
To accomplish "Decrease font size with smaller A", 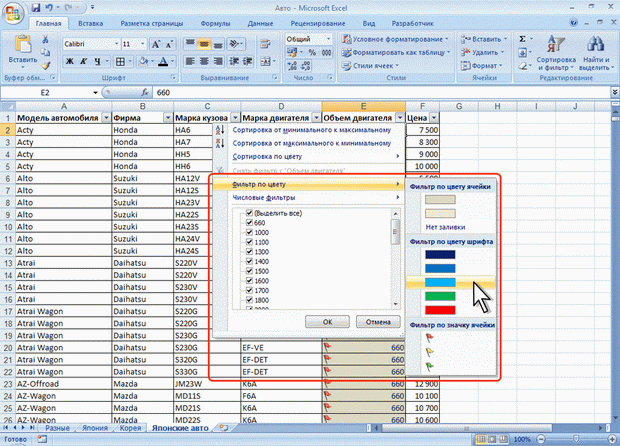I will click(169, 44).
